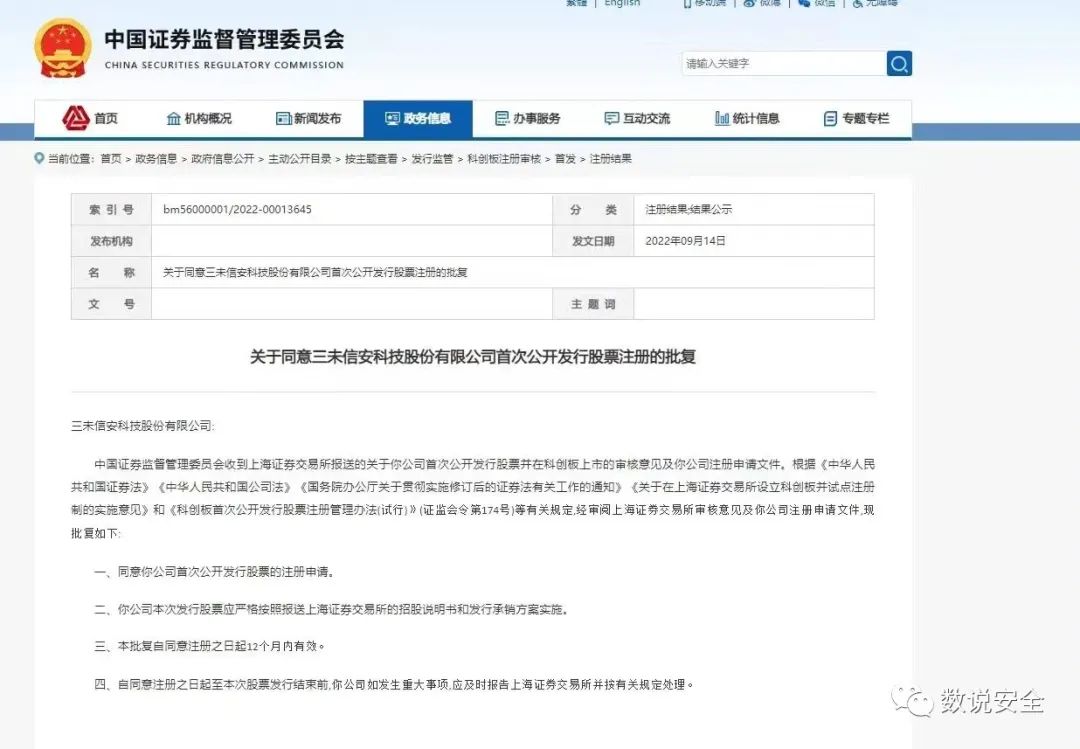Click the line starting 二、你公司本次发行股票

331,609
